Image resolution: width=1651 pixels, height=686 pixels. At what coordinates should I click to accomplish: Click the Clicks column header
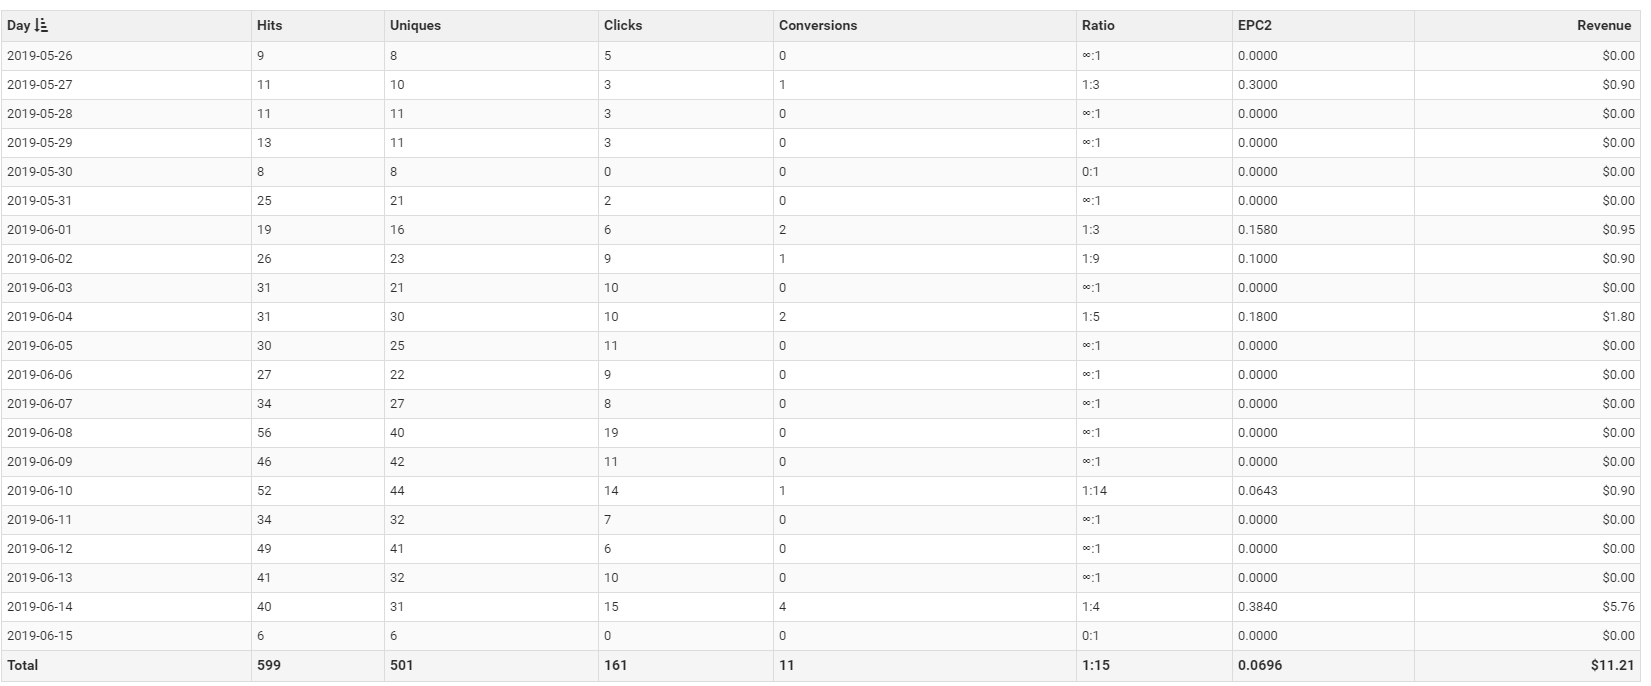point(623,26)
